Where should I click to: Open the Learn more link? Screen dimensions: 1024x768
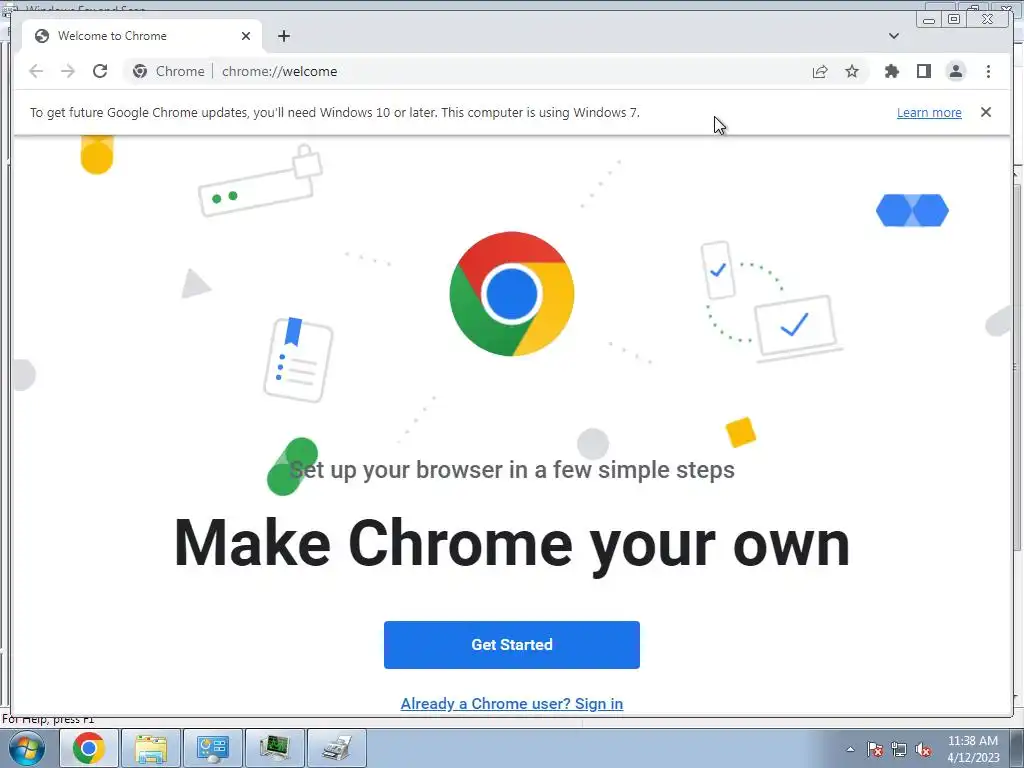pyautogui.click(x=929, y=112)
